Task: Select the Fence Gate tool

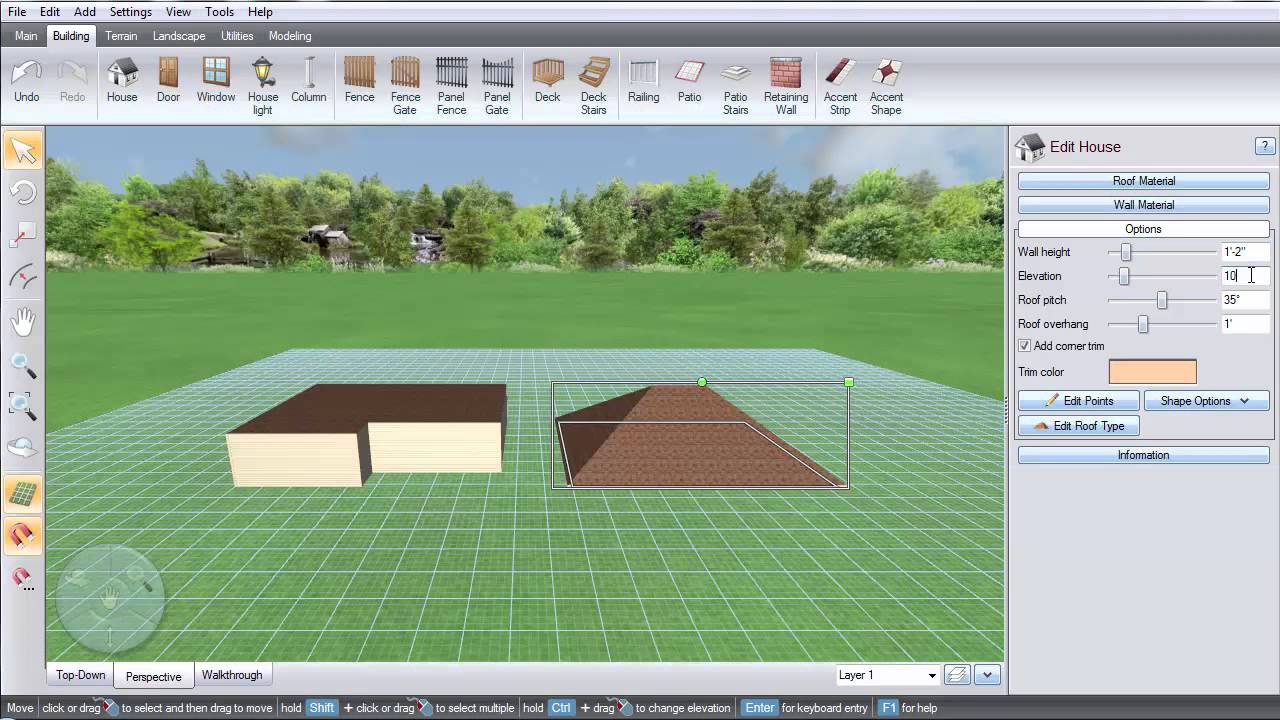Action: point(405,86)
